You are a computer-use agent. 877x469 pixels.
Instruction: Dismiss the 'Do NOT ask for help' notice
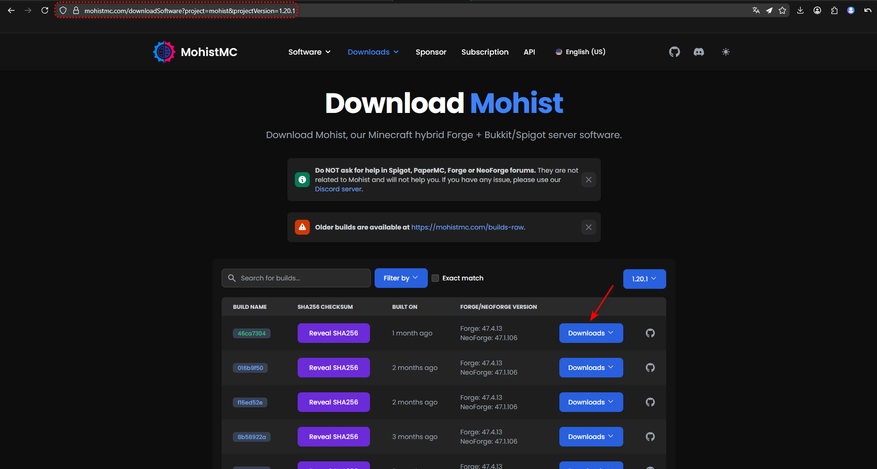coord(588,179)
